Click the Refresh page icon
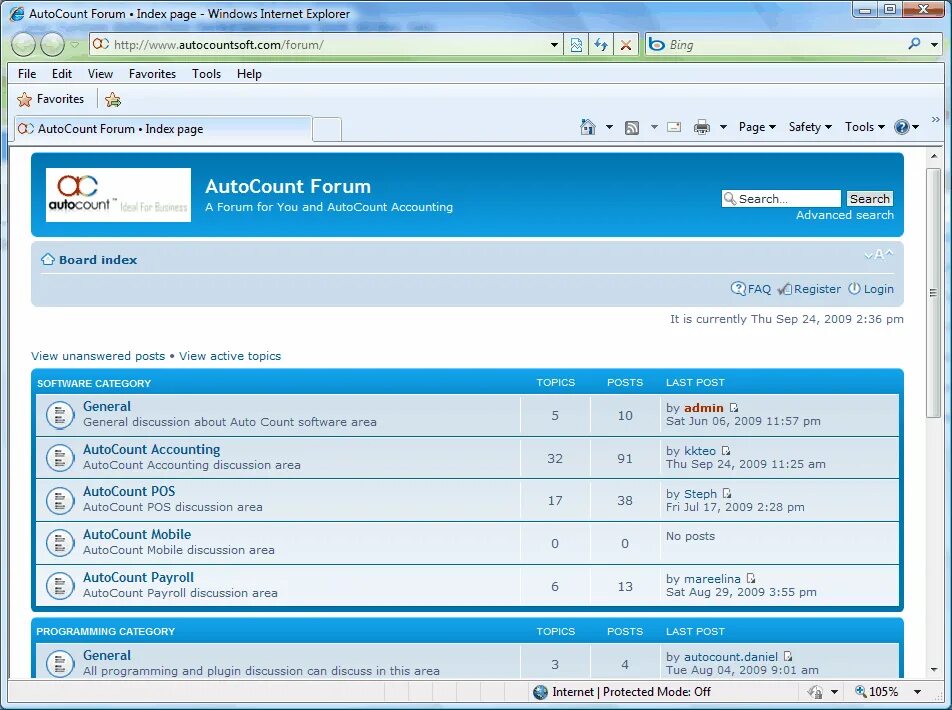Screen dimensions: 952x710 tap(601, 45)
